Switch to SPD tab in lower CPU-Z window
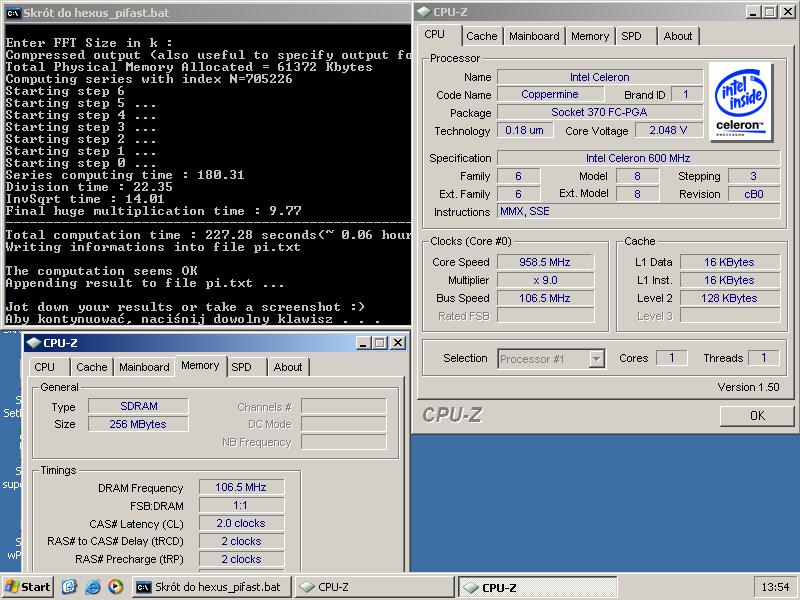 point(241,367)
